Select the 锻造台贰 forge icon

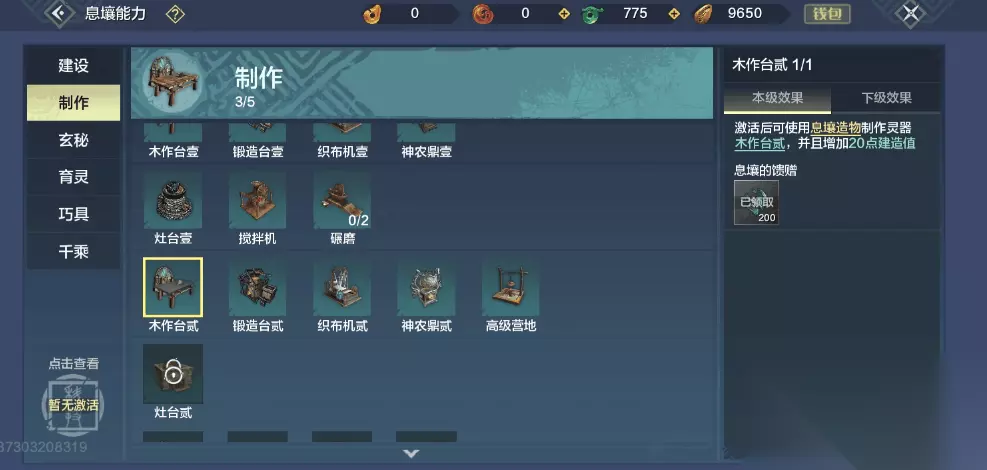257,287
